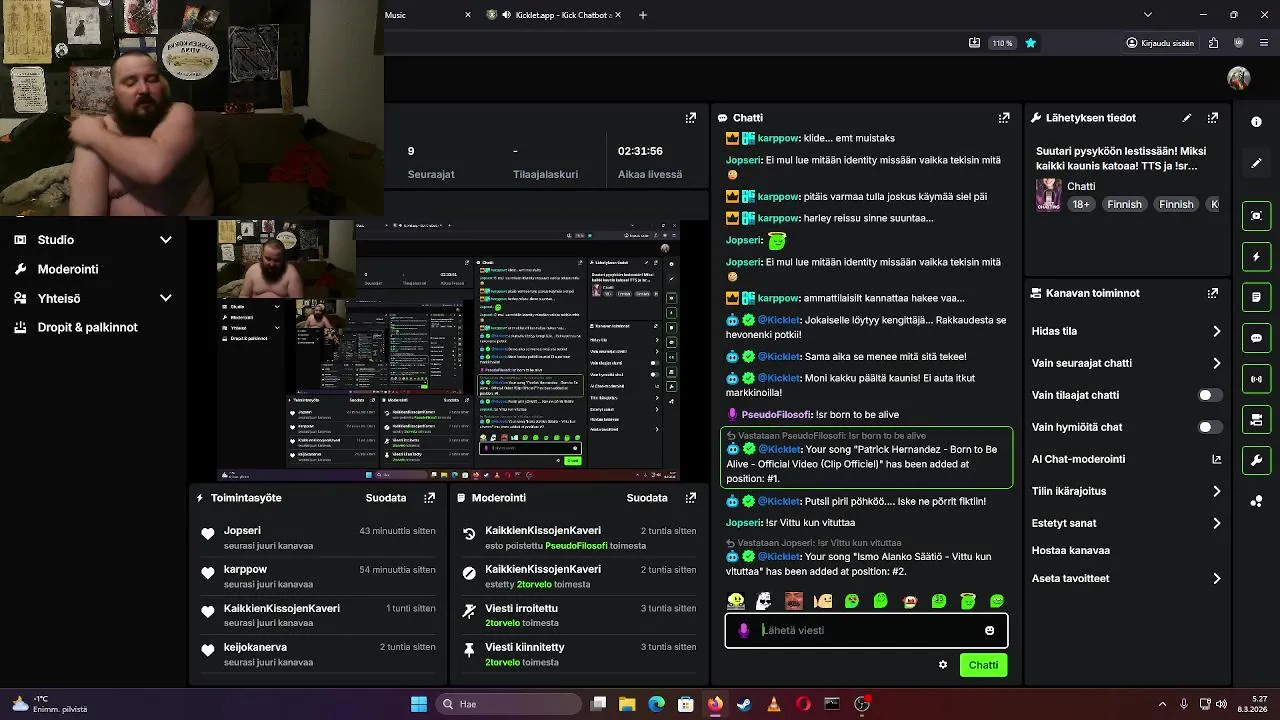Pop out the stream stats panel
The height and width of the screenshot is (720, 1280).
[x=690, y=117]
